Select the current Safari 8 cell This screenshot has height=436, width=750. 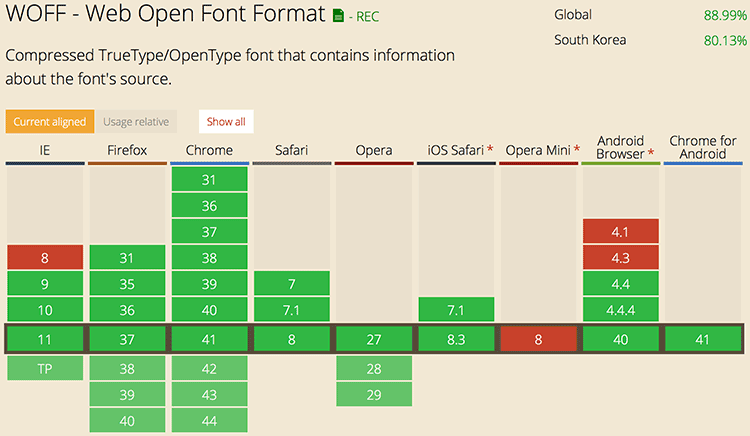pos(292,339)
